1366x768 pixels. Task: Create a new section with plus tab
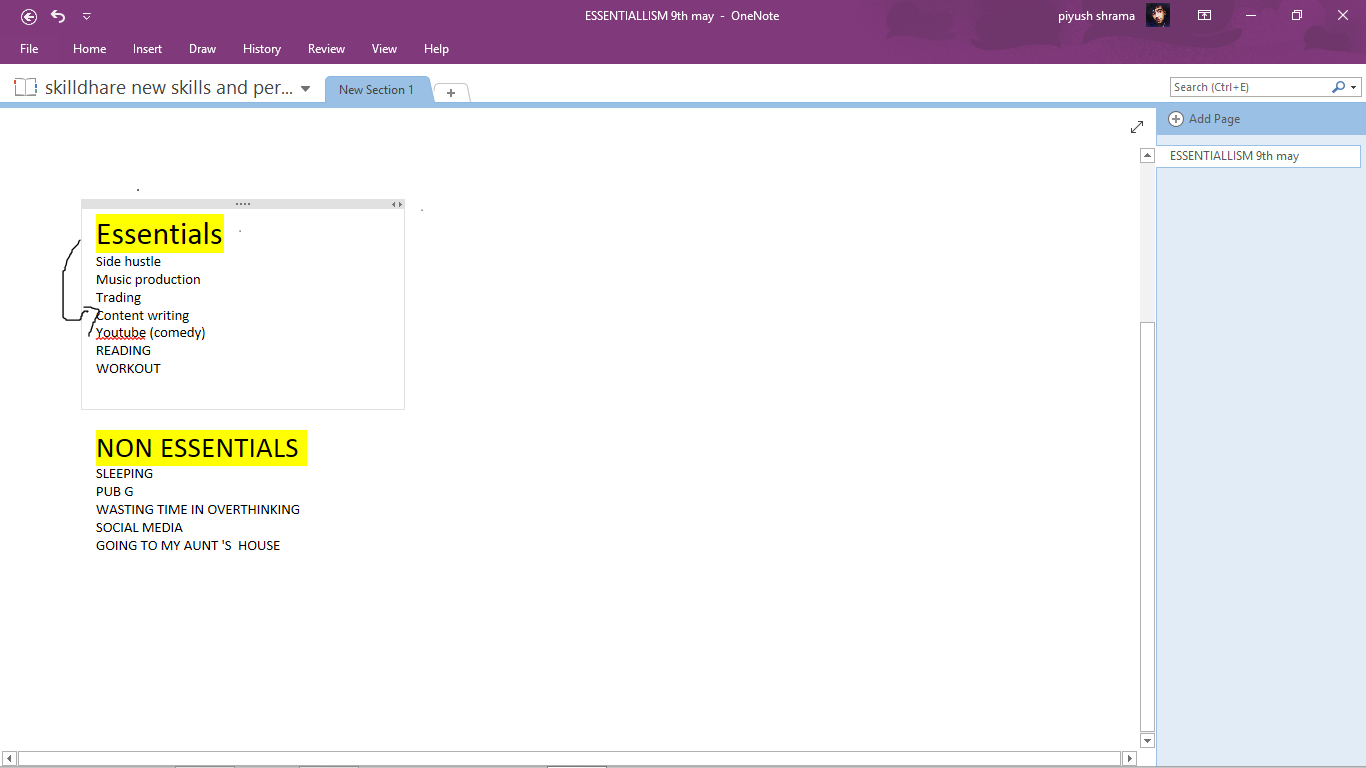point(451,93)
